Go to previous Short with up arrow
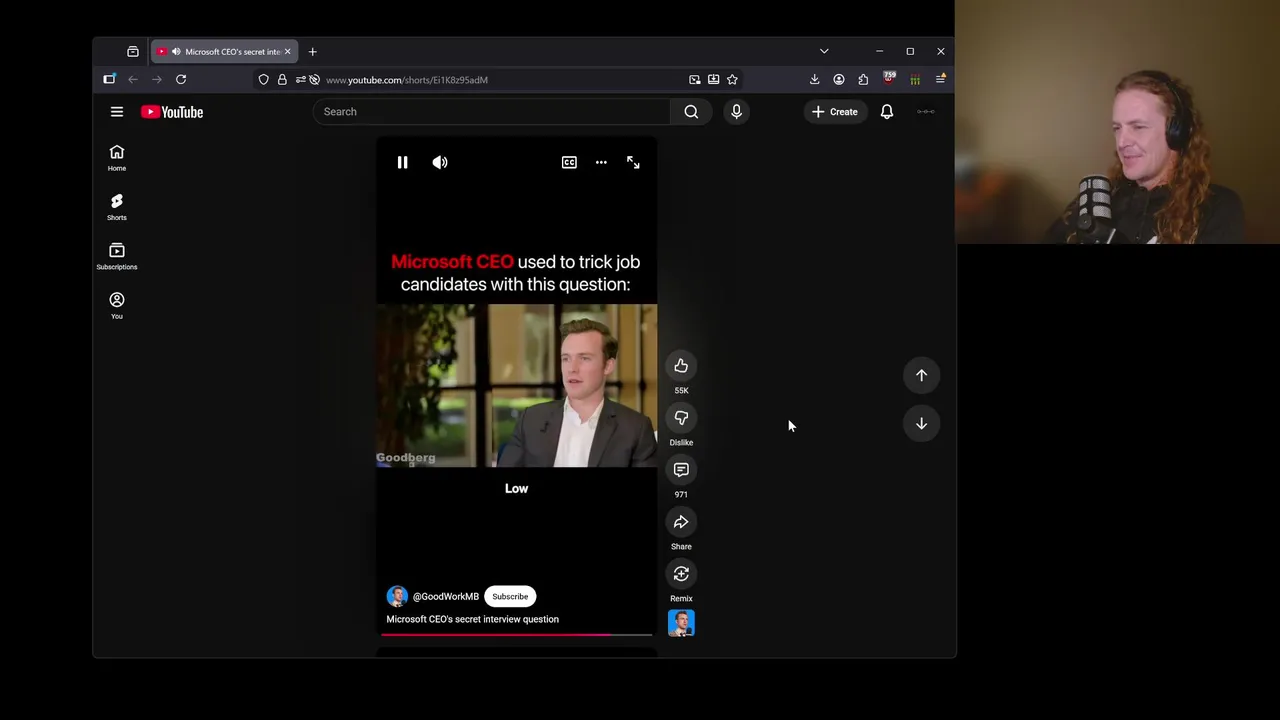Image resolution: width=1280 pixels, height=720 pixels. [x=921, y=375]
